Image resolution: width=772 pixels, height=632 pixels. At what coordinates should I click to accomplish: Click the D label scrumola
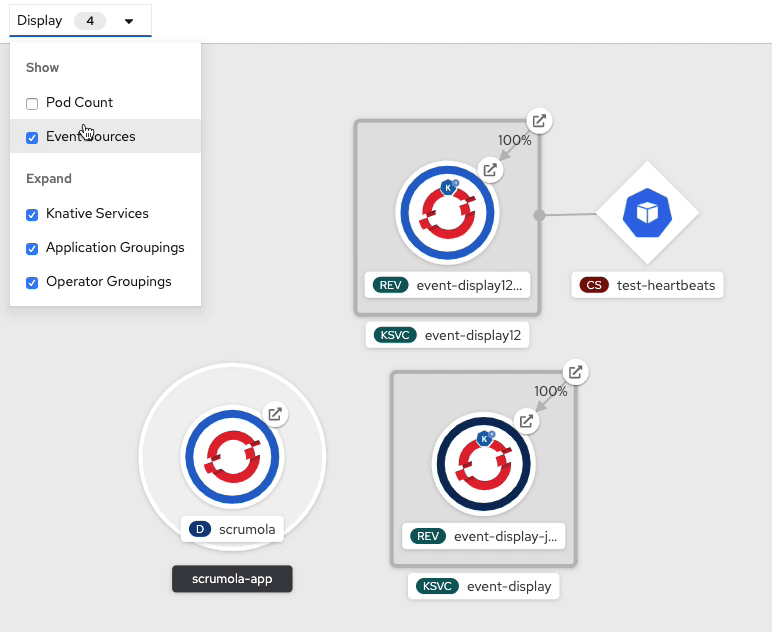(232, 529)
